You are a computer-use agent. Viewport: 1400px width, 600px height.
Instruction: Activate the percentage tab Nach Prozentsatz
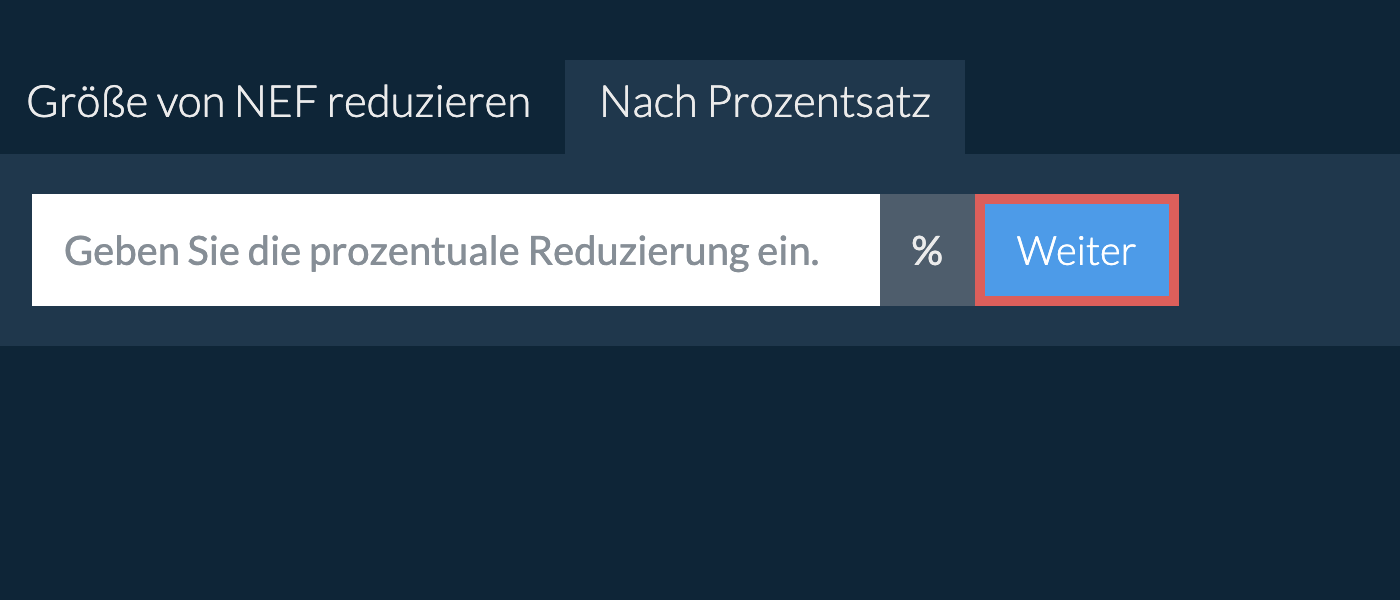765,103
